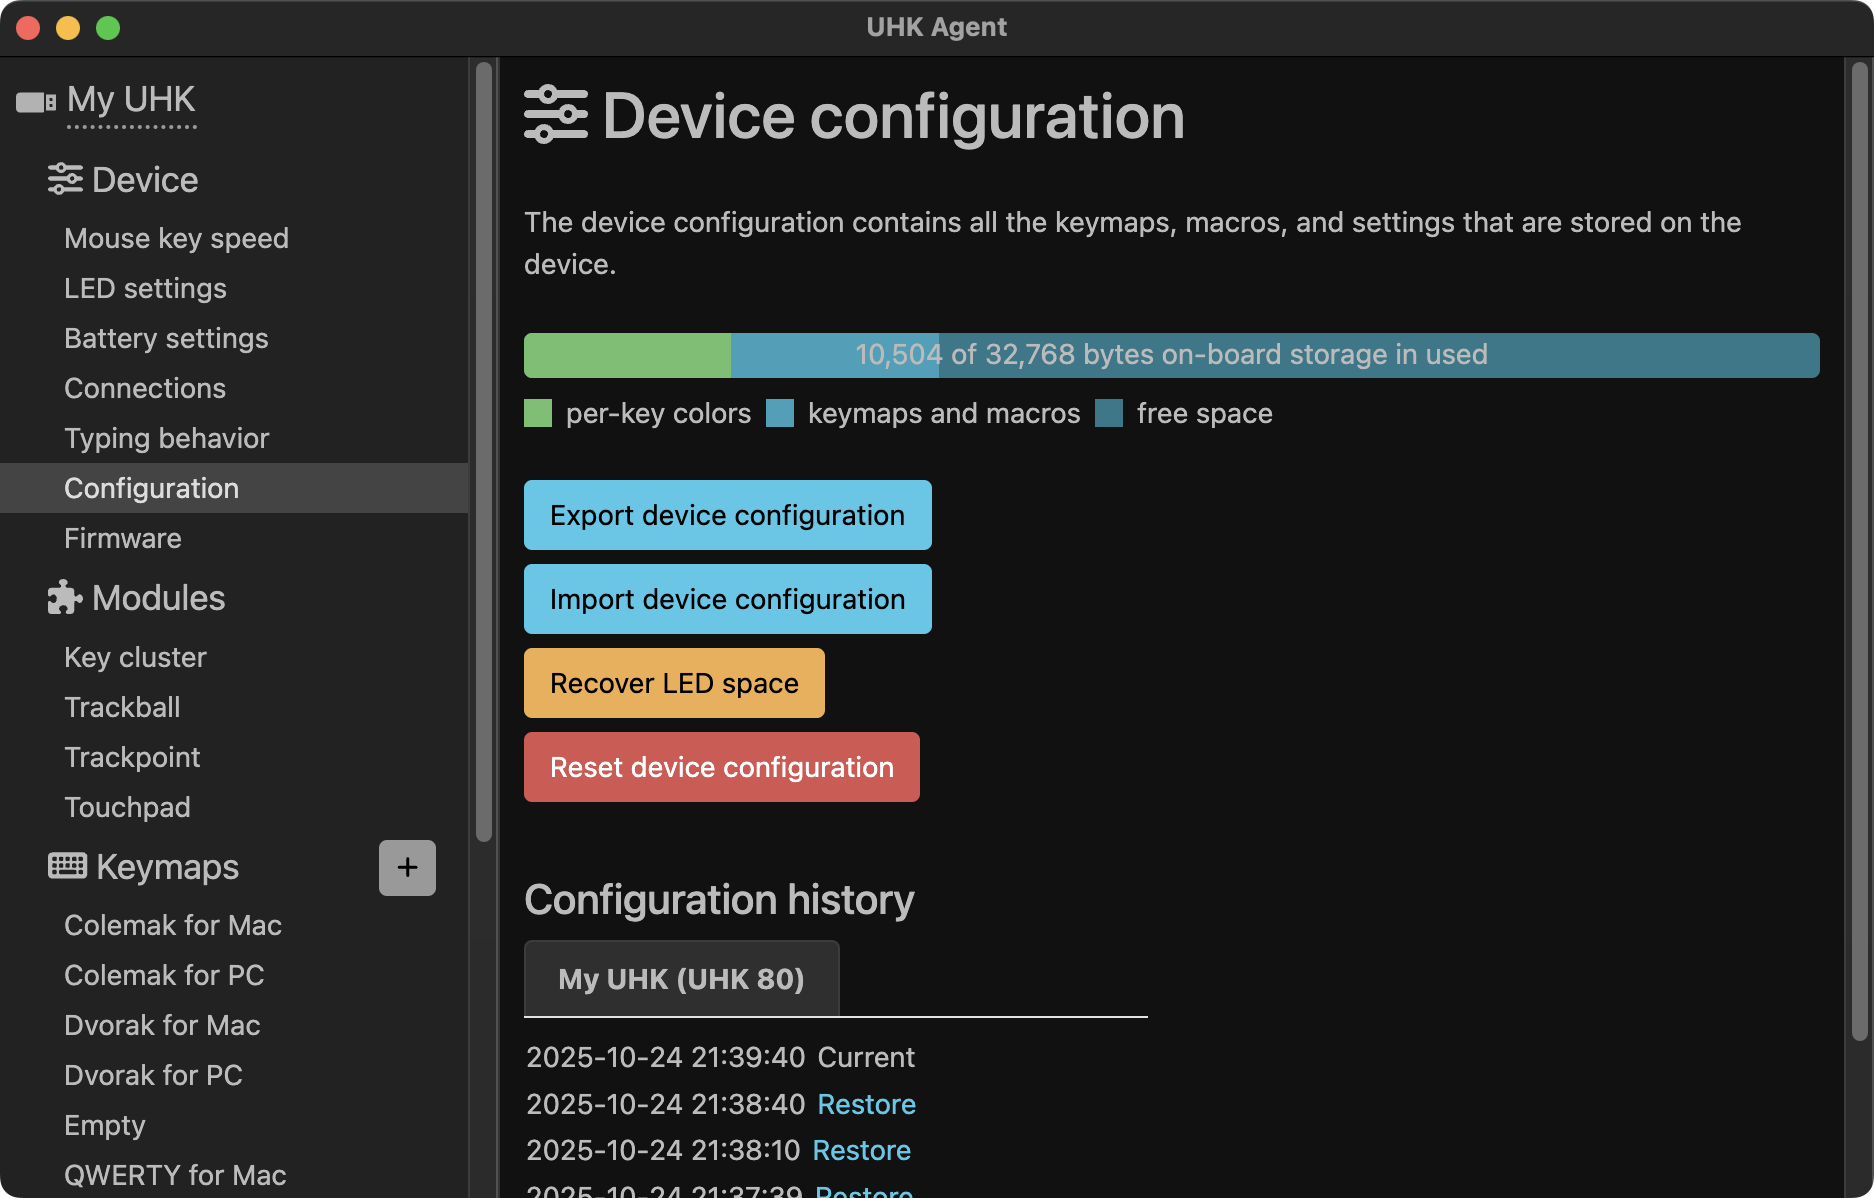
Task: Restore the 21:38:10 configuration
Action: pyautogui.click(x=861, y=1150)
